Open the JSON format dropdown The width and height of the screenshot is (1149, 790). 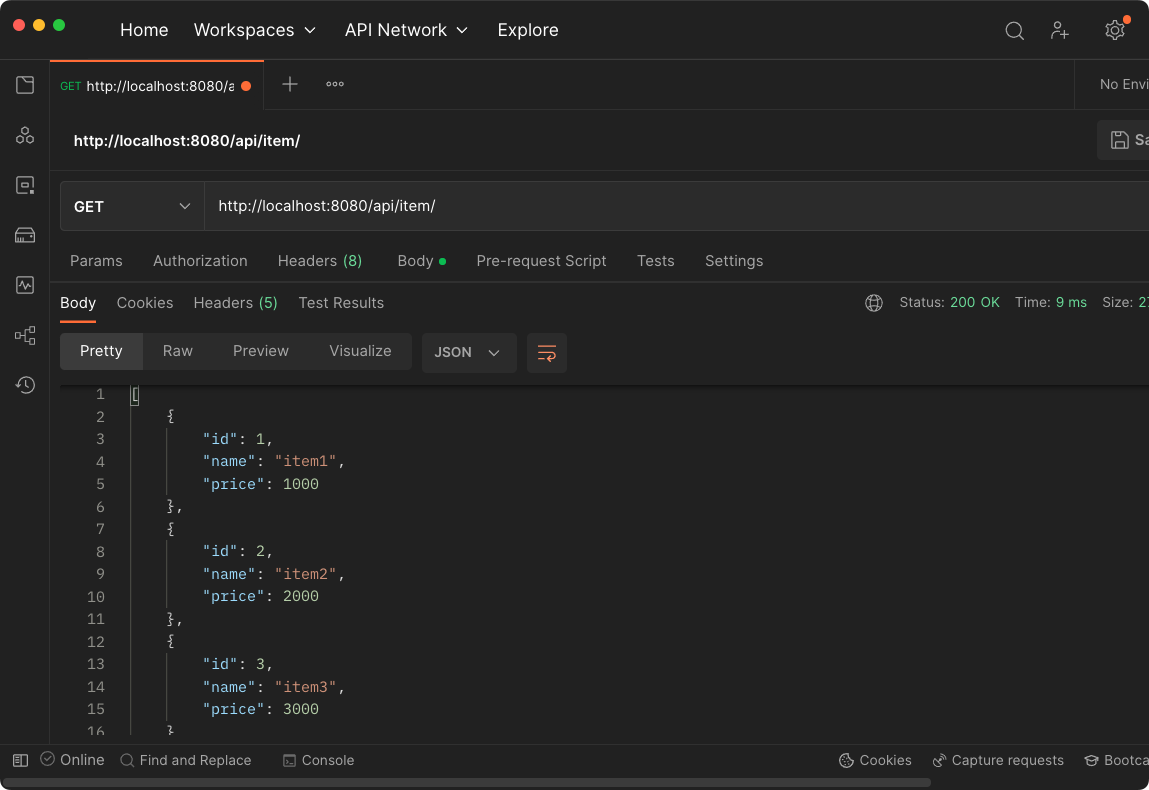(x=469, y=352)
